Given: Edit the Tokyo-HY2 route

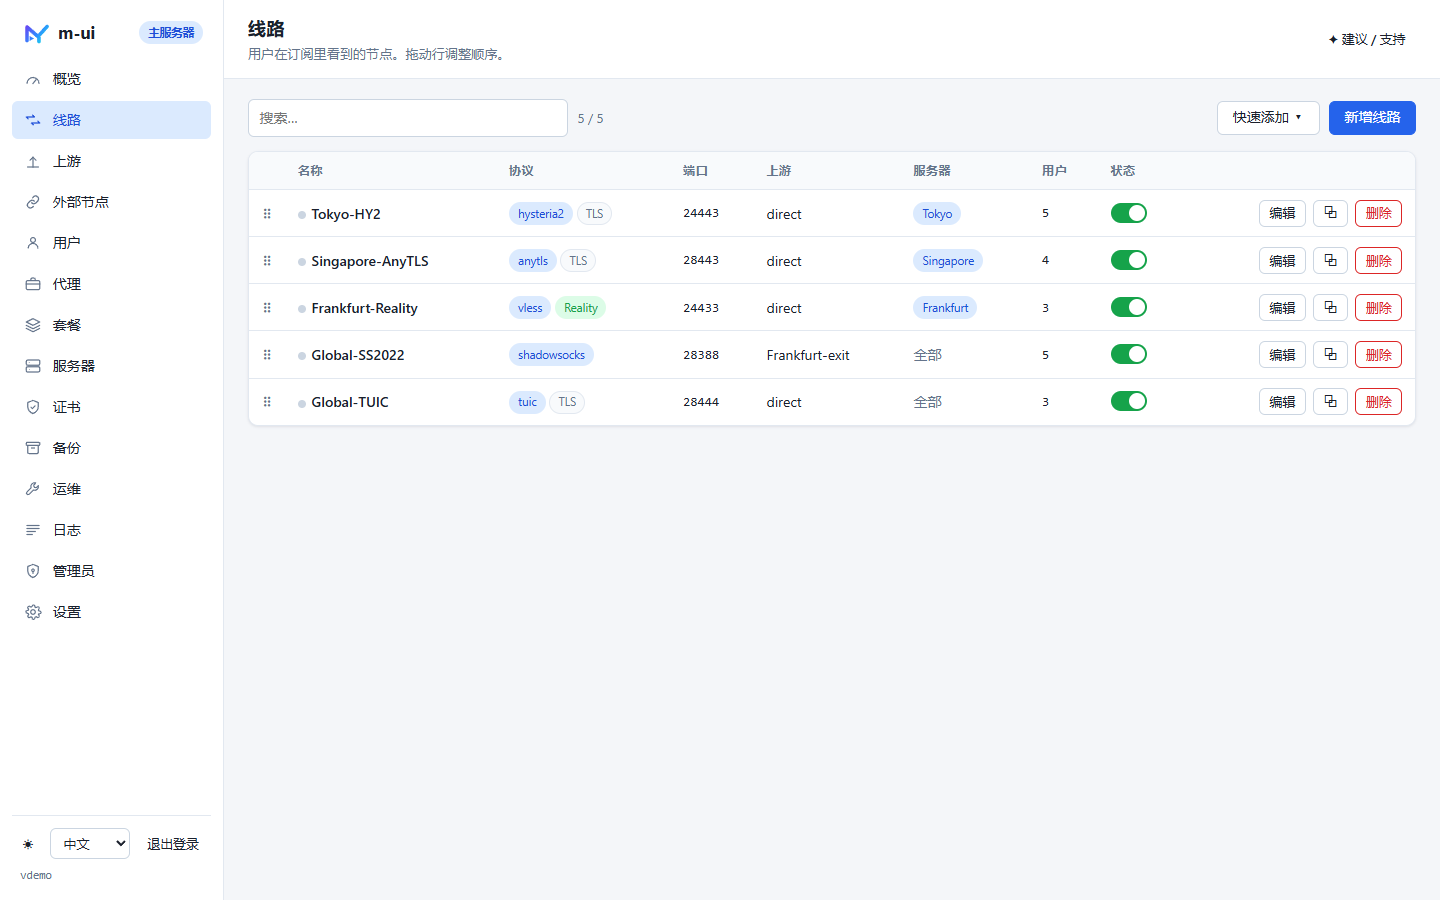Looking at the screenshot, I should 1282,213.
